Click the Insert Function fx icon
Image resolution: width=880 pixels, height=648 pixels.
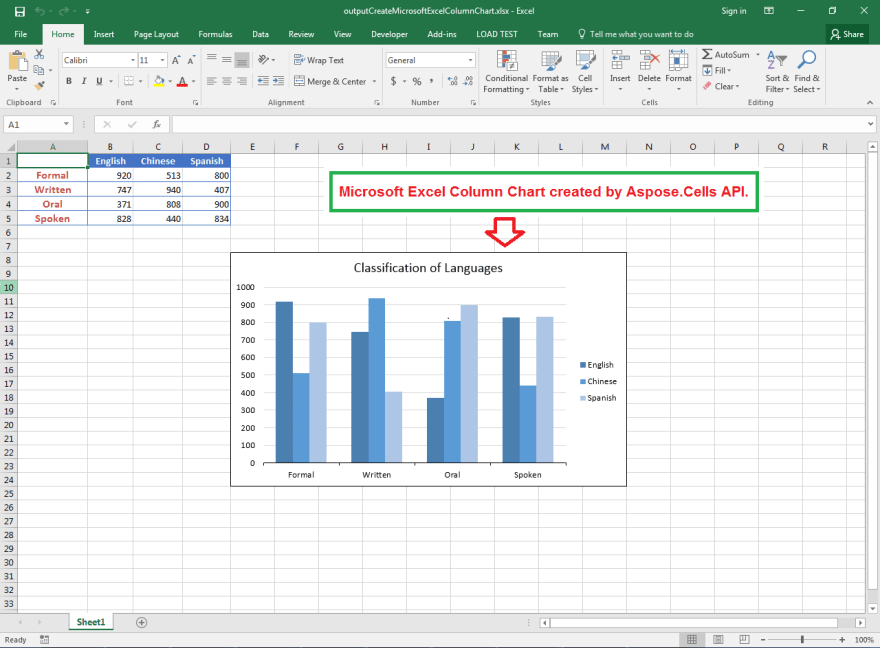[157, 124]
